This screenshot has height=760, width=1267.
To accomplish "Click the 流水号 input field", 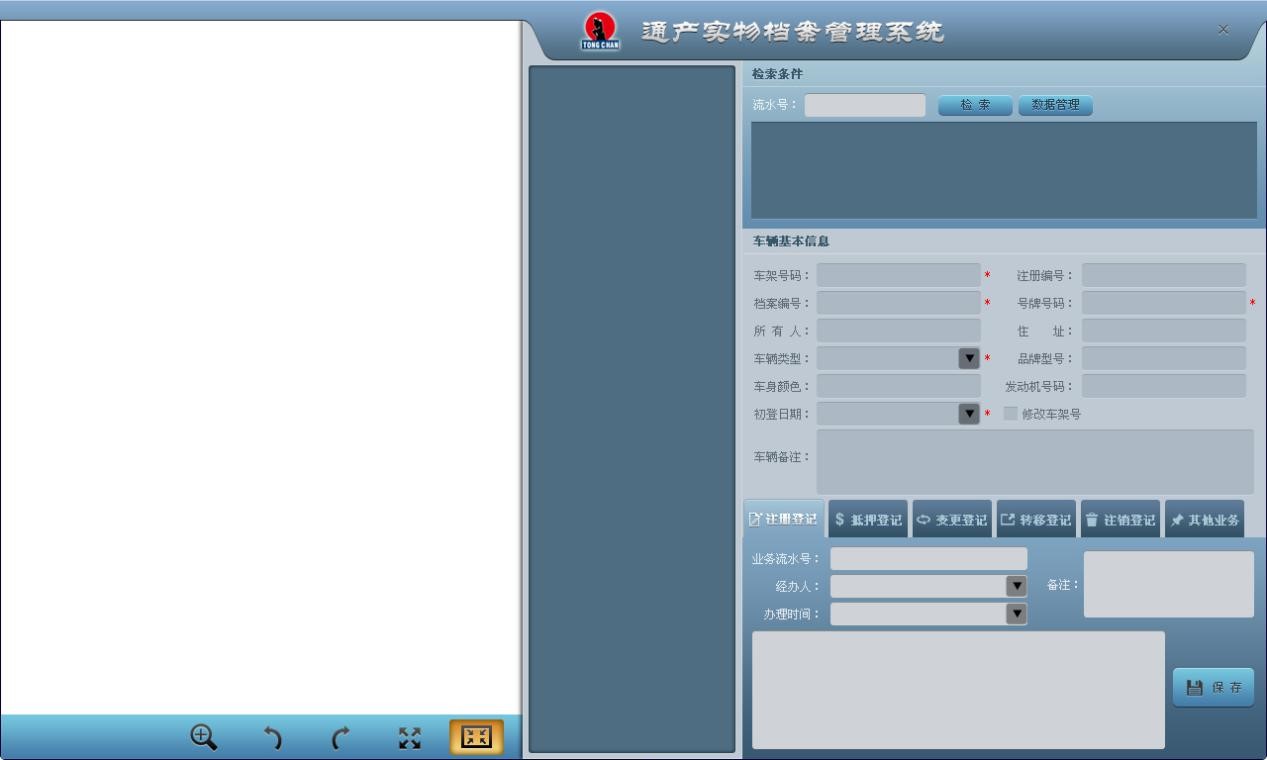I will (x=865, y=105).
